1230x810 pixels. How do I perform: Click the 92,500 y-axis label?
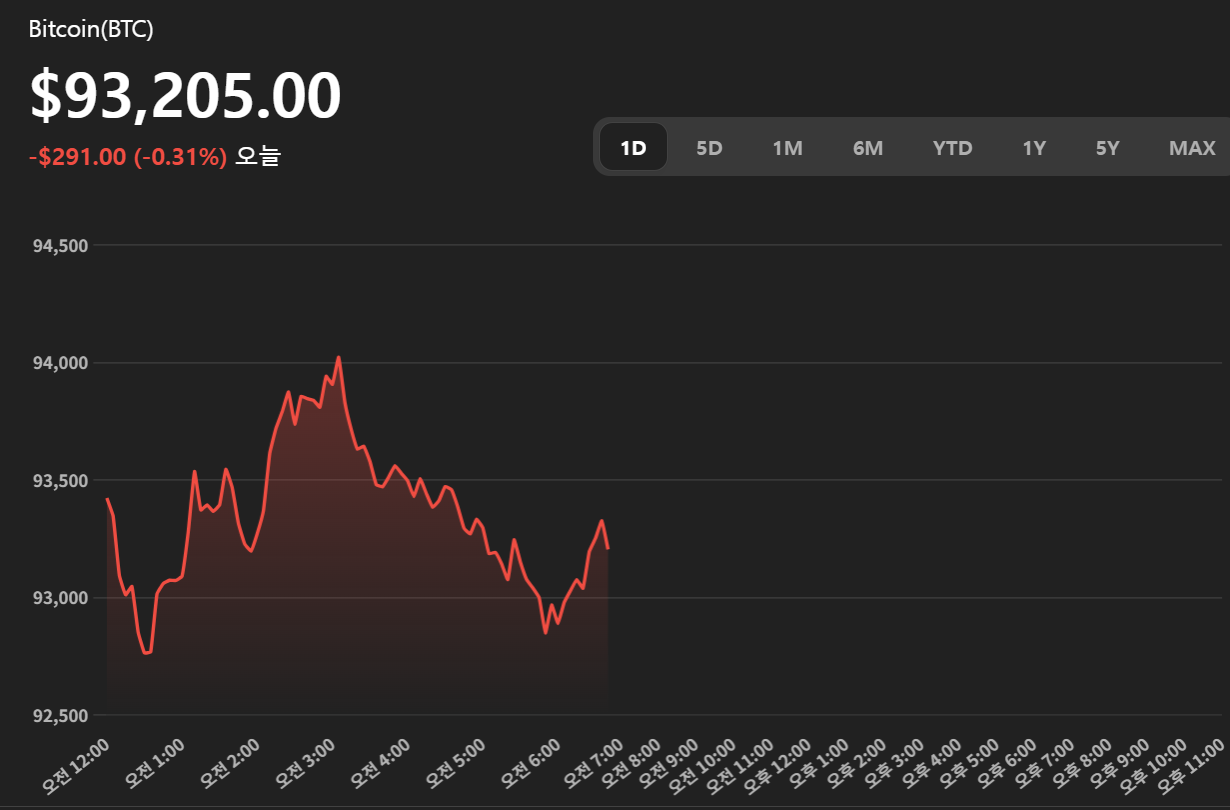click(62, 716)
